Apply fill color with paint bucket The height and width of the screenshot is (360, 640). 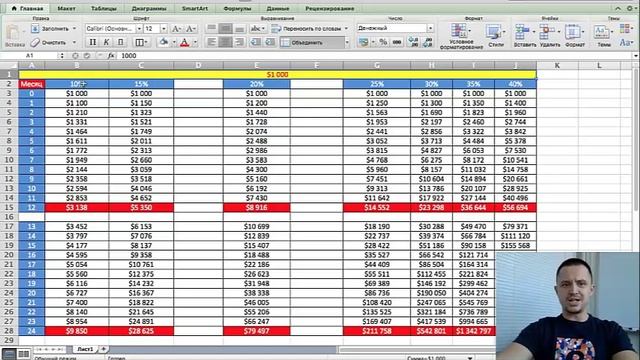point(164,42)
